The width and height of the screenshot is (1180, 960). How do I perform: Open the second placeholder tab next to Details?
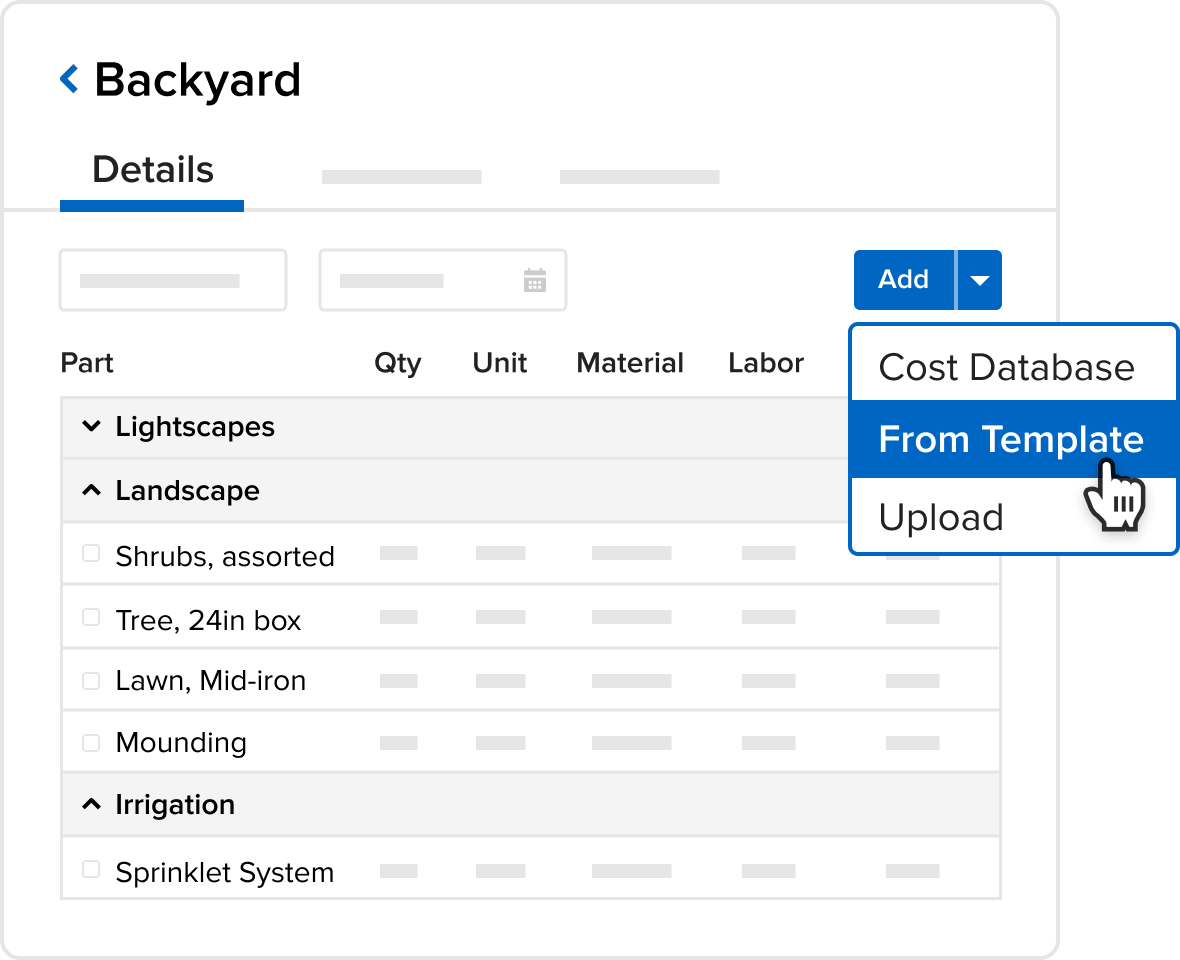pos(402,177)
